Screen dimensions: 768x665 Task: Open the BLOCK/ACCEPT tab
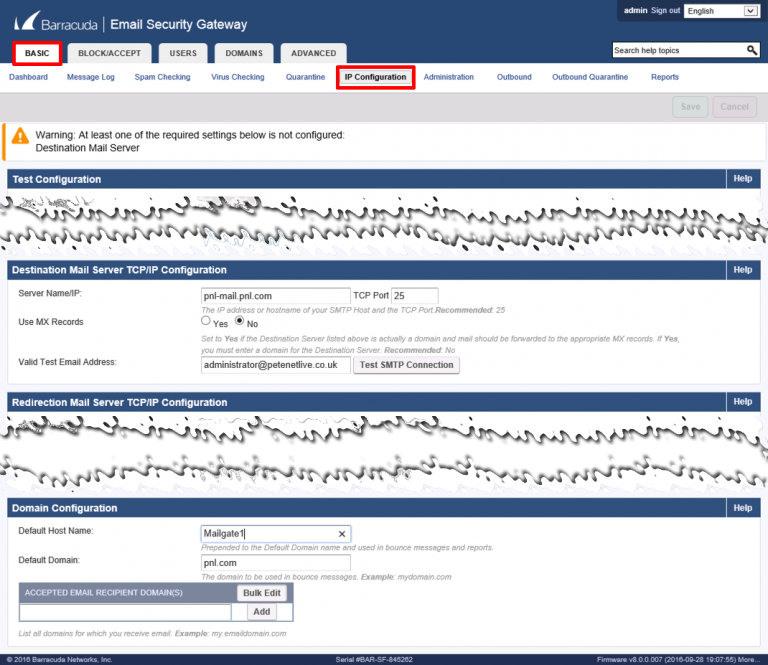point(109,53)
